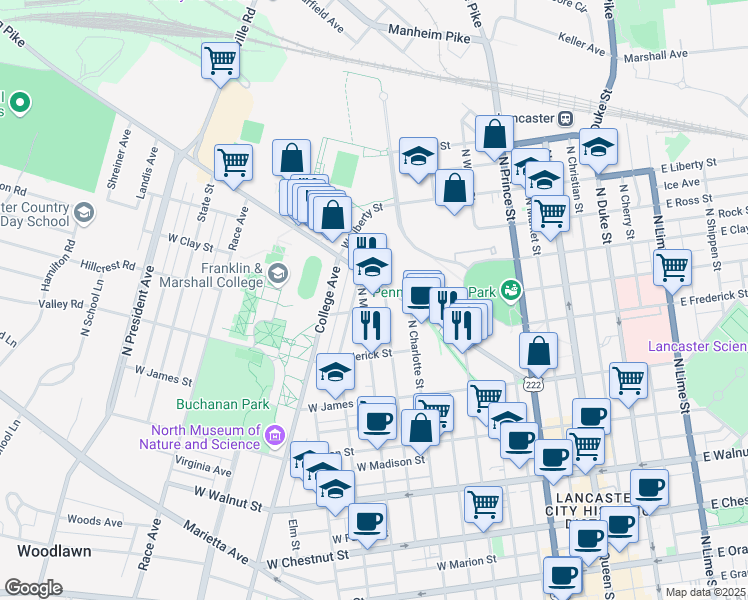The width and height of the screenshot is (748, 600).
Task: Click green location pin on large park at left edge
Action: click(20, 103)
